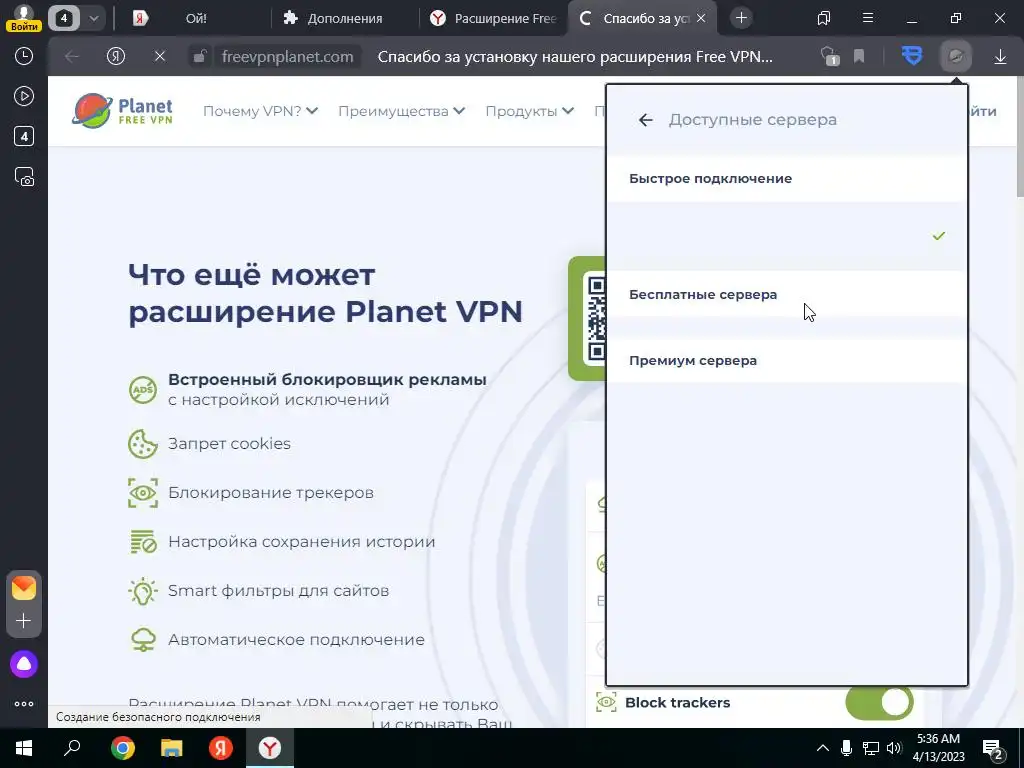Expand Быстрое подключение section
Viewport: 1024px width, 768px height.
786,178
